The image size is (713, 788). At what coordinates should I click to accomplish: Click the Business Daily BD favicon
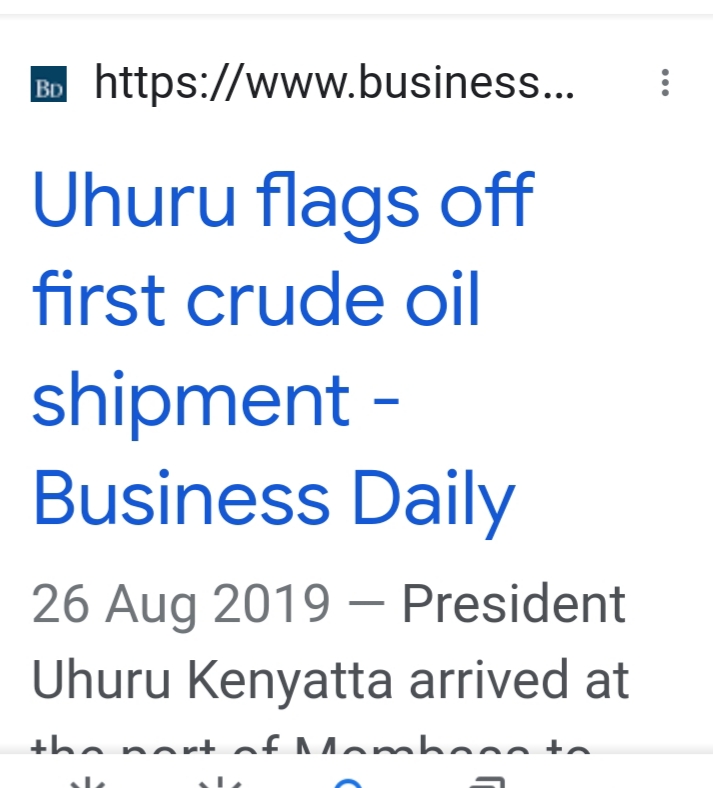[x=49, y=84]
